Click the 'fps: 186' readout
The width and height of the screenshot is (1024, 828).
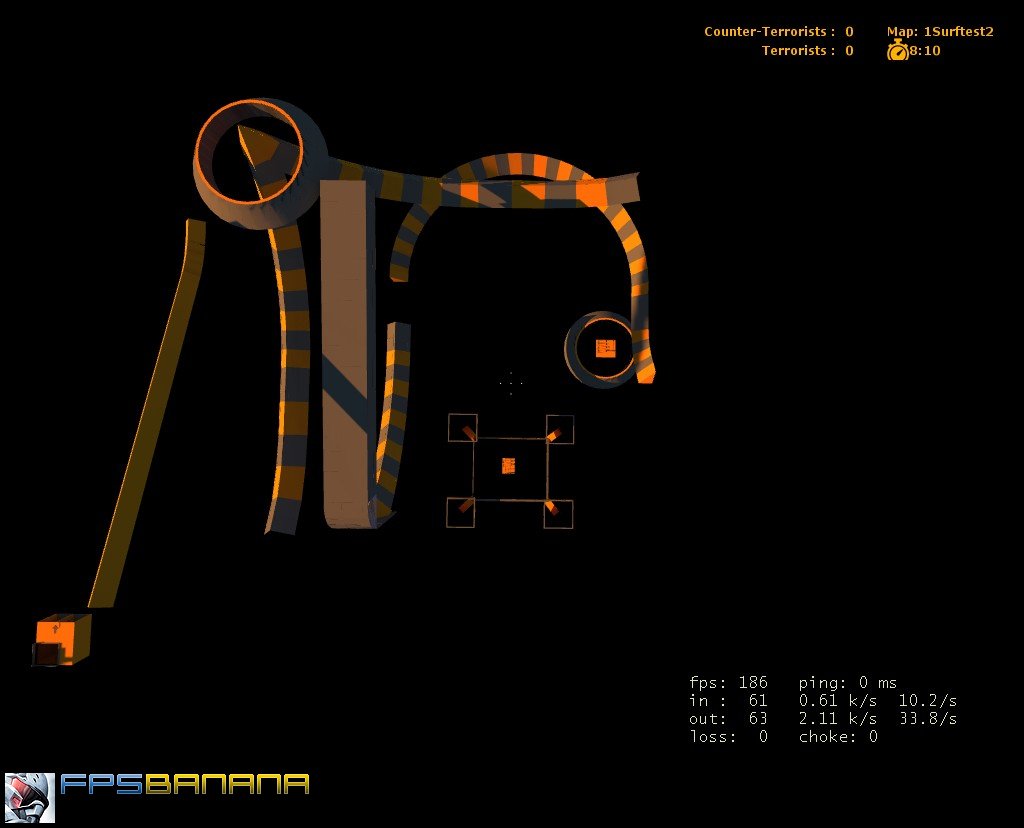click(x=728, y=682)
